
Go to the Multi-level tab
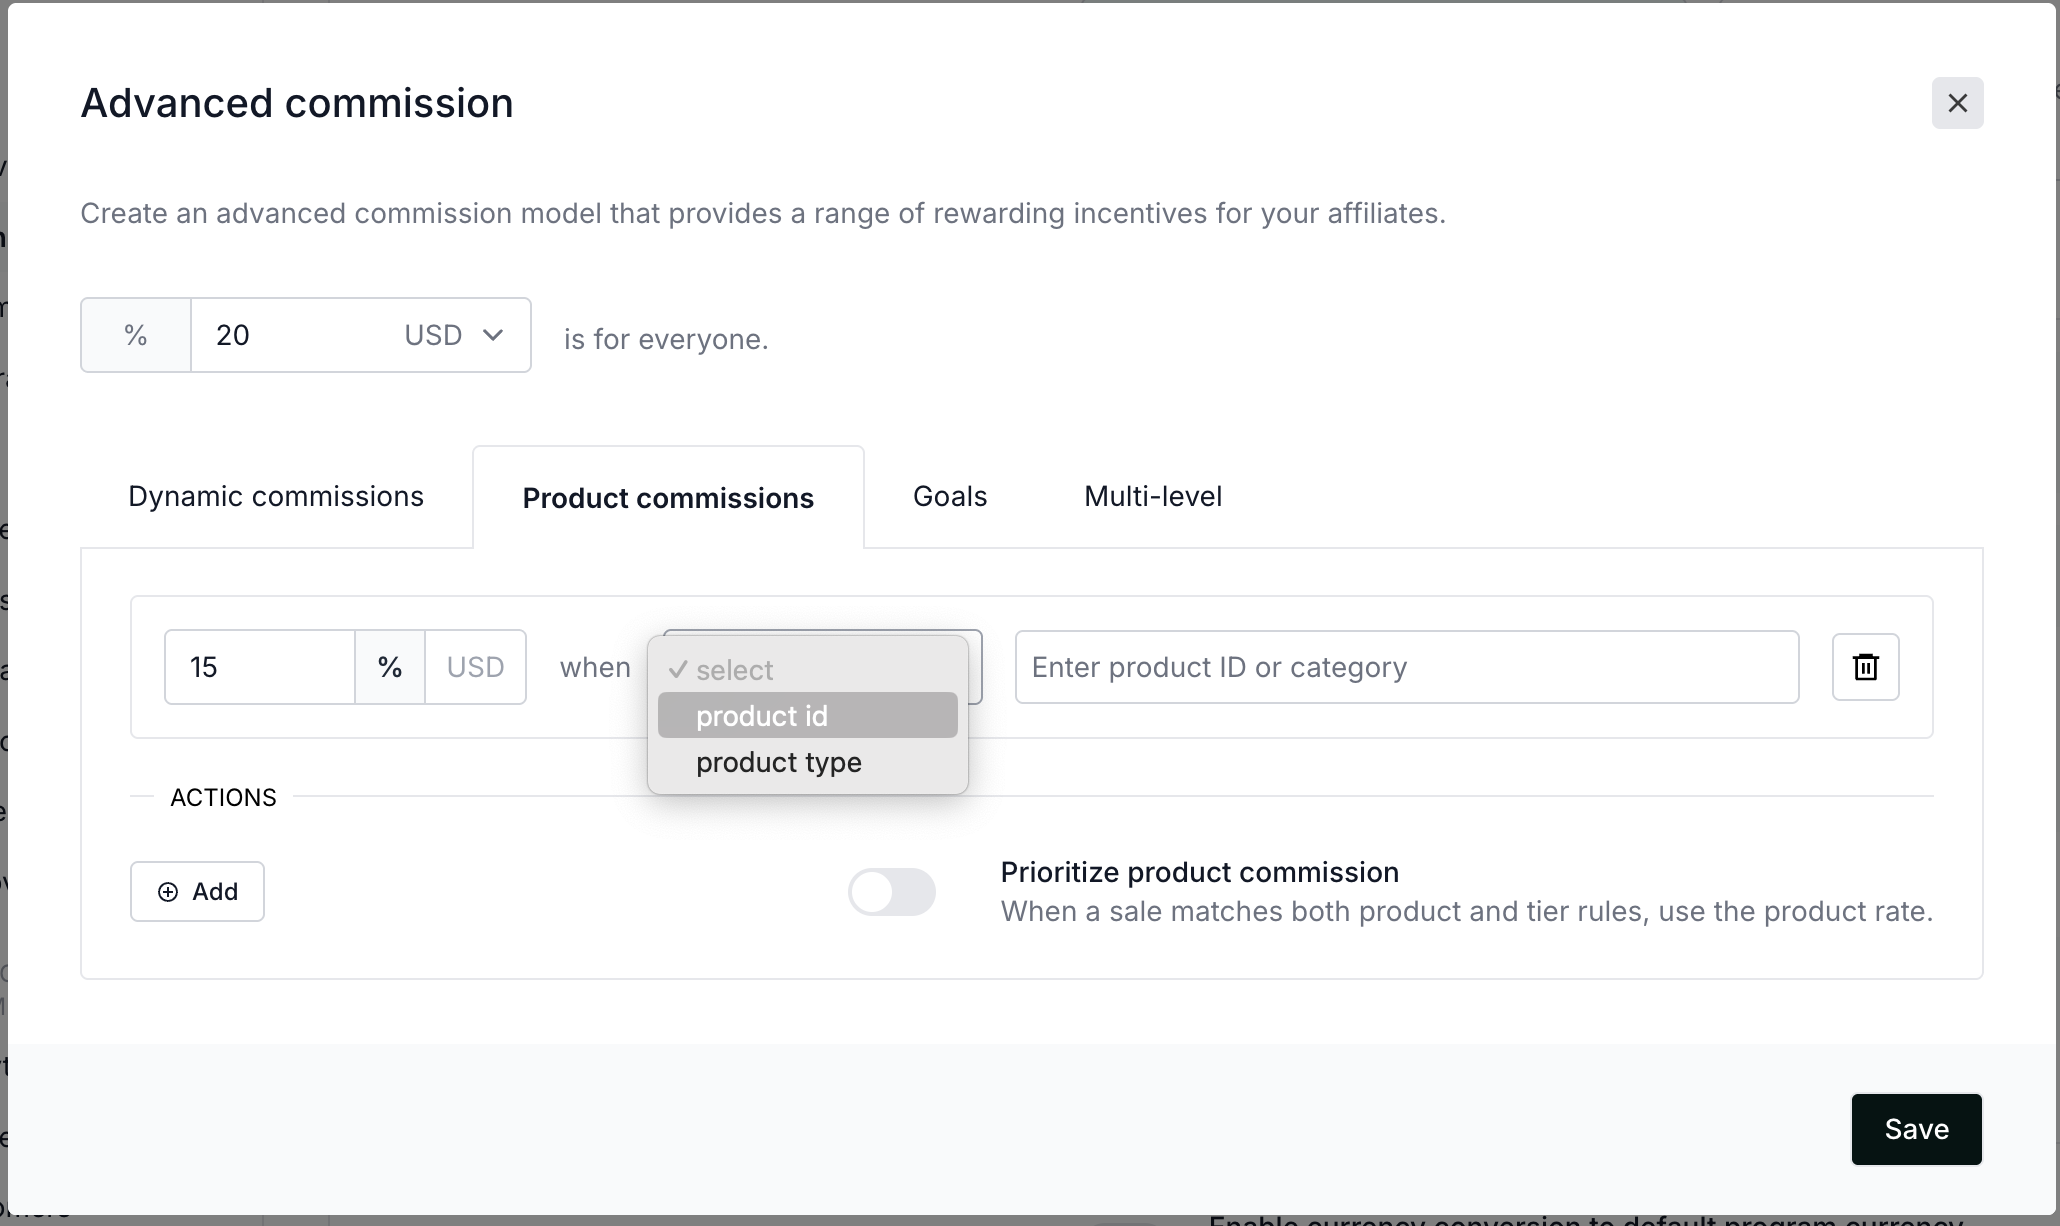(1153, 497)
